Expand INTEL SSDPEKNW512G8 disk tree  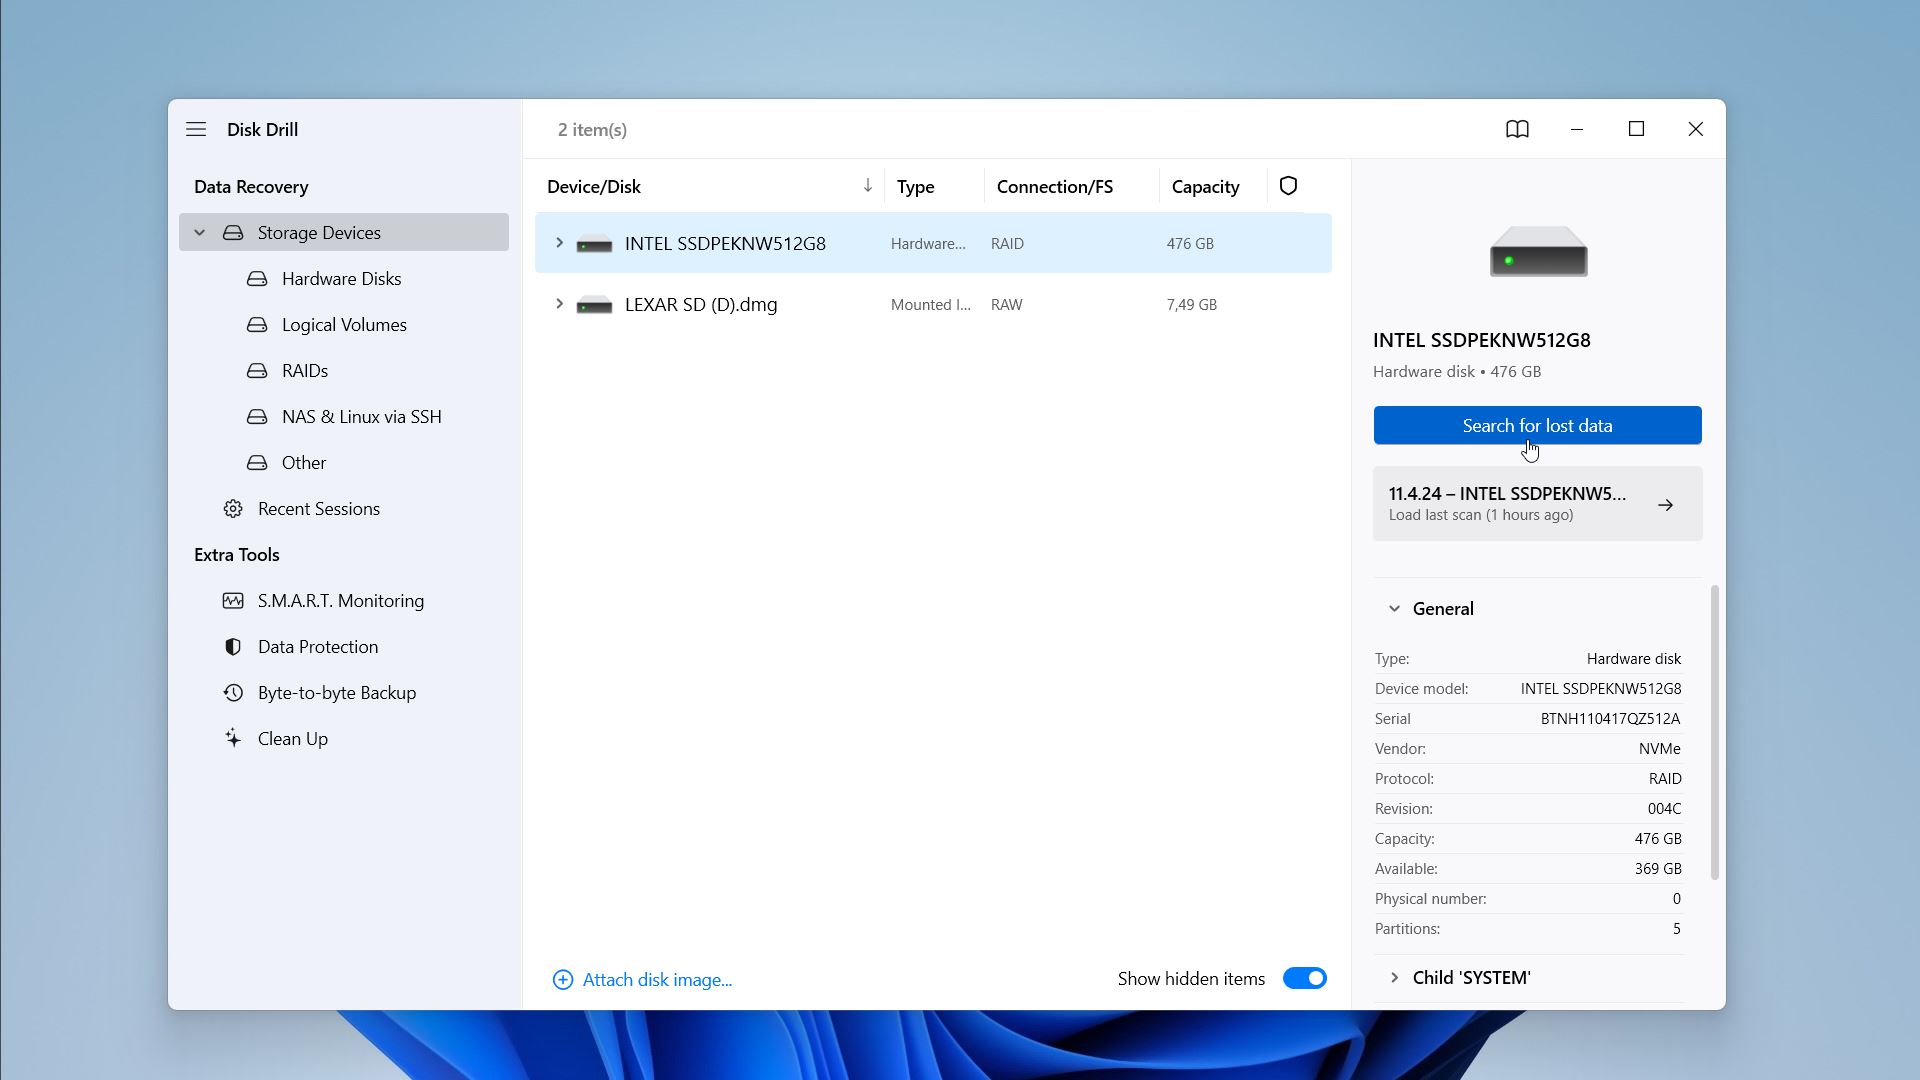(x=558, y=243)
